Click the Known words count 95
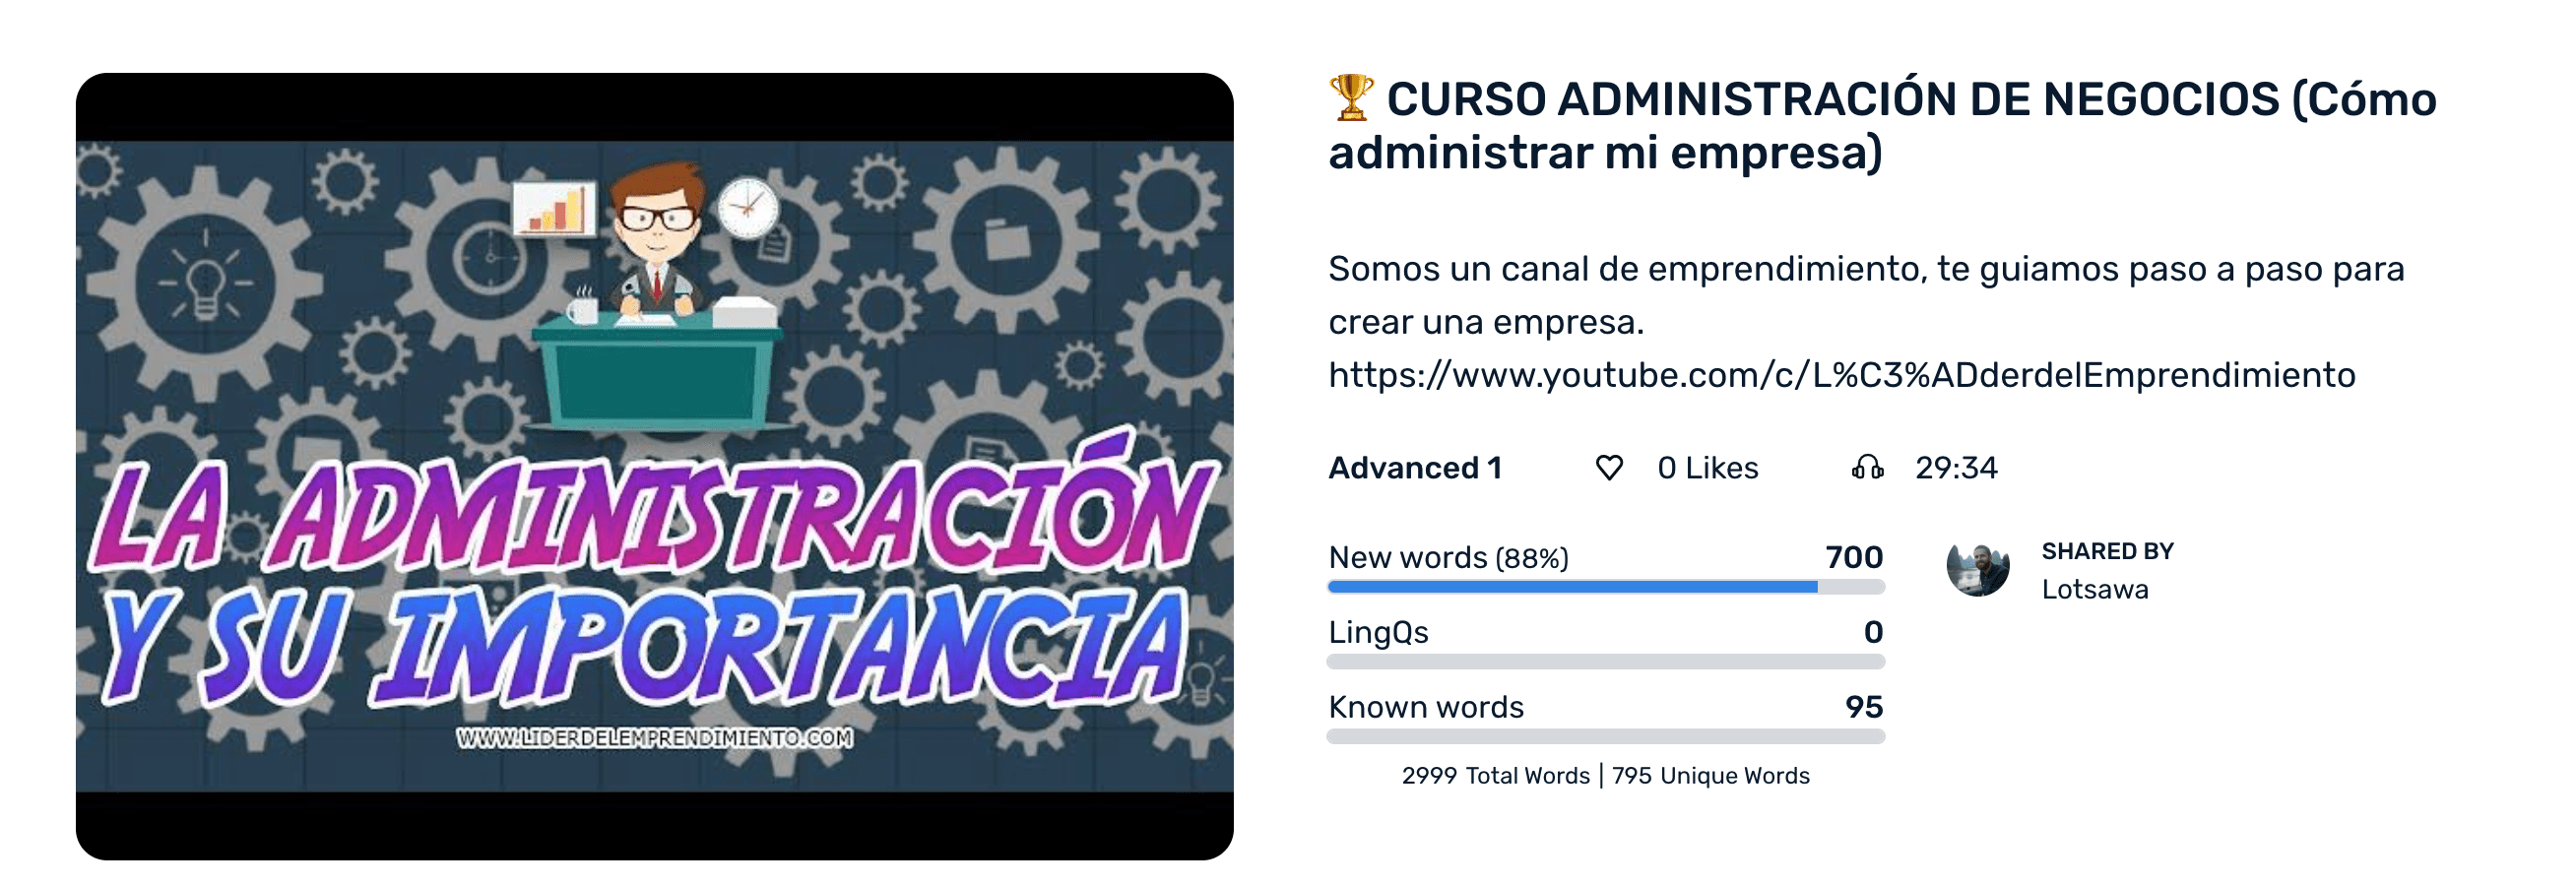This screenshot has height=886, width=2576. click(x=1863, y=707)
